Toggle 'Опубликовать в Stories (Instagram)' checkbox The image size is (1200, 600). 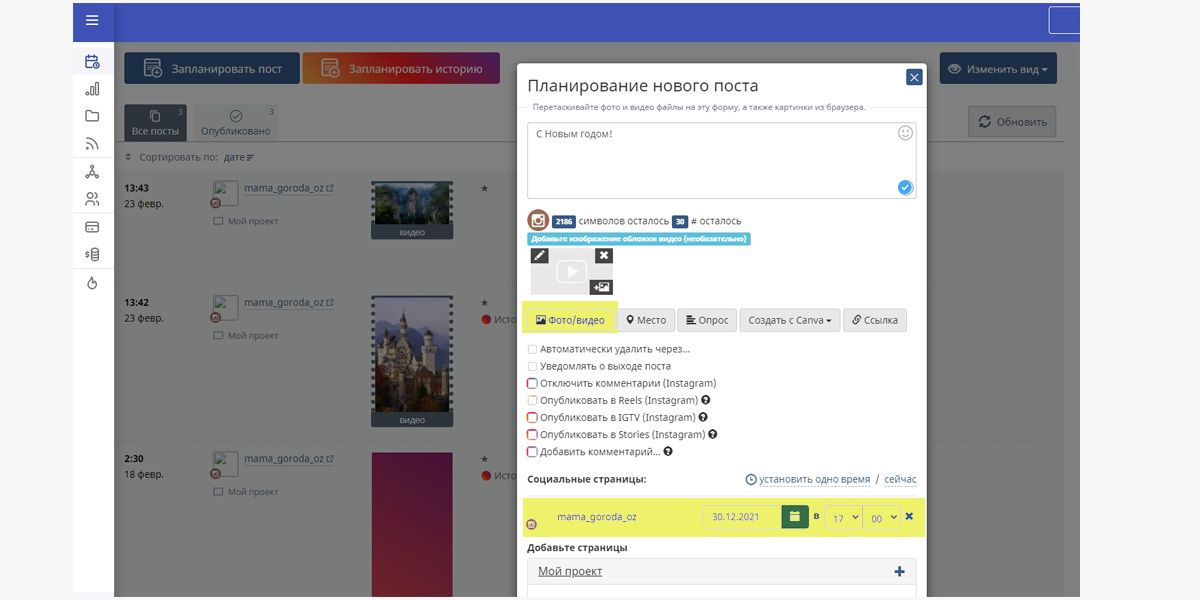pos(532,435)
